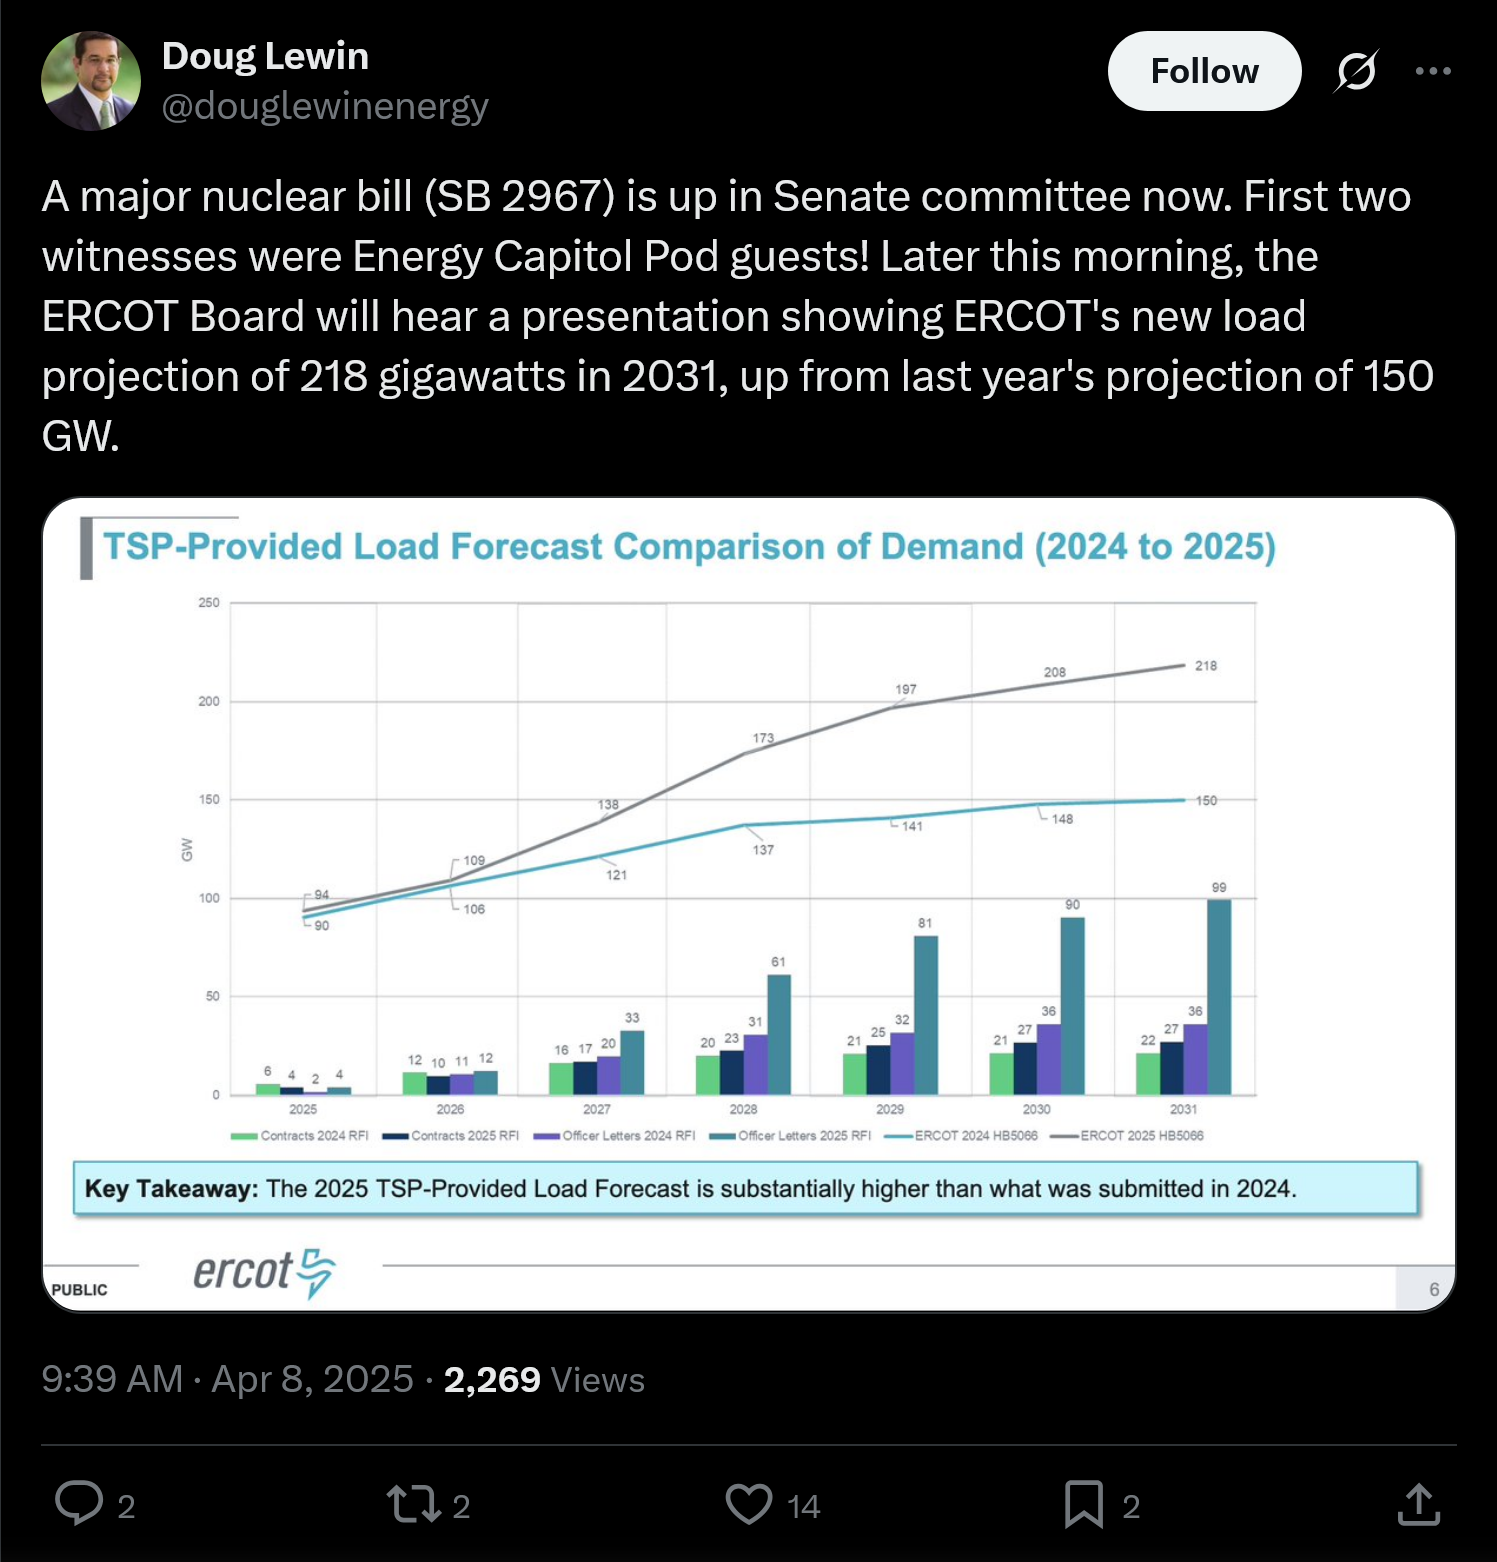Open the Doug Lewin display name link

pyautogui.click(x=265, y=56)
